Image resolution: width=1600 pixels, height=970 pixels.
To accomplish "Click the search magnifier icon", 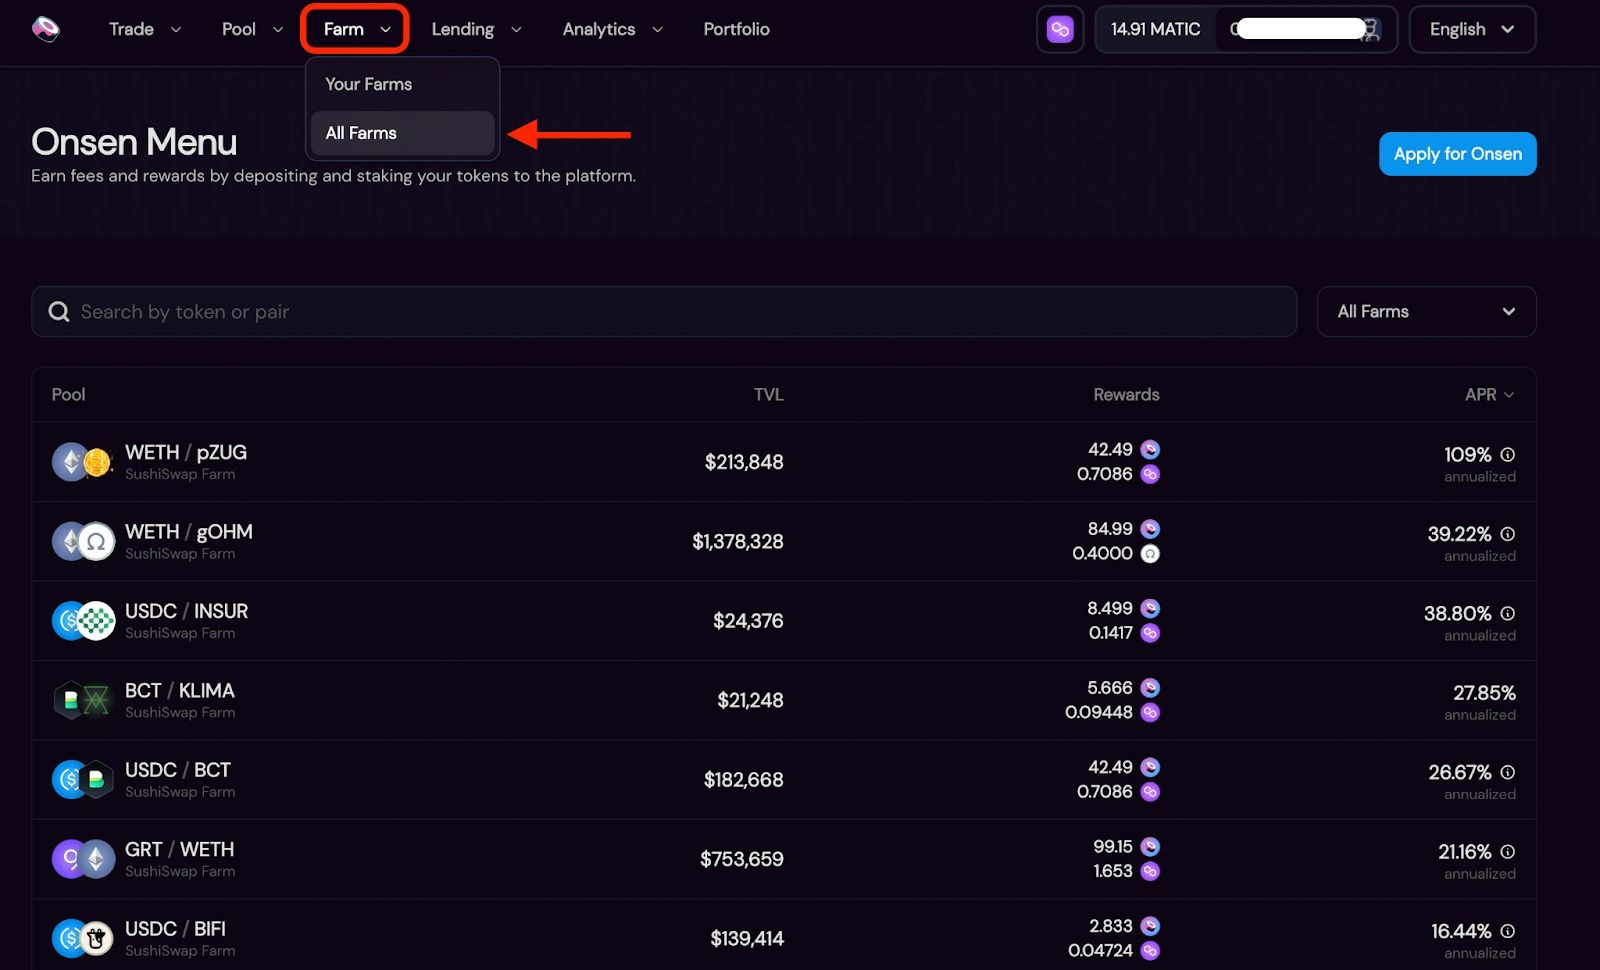I will (59, 312).
